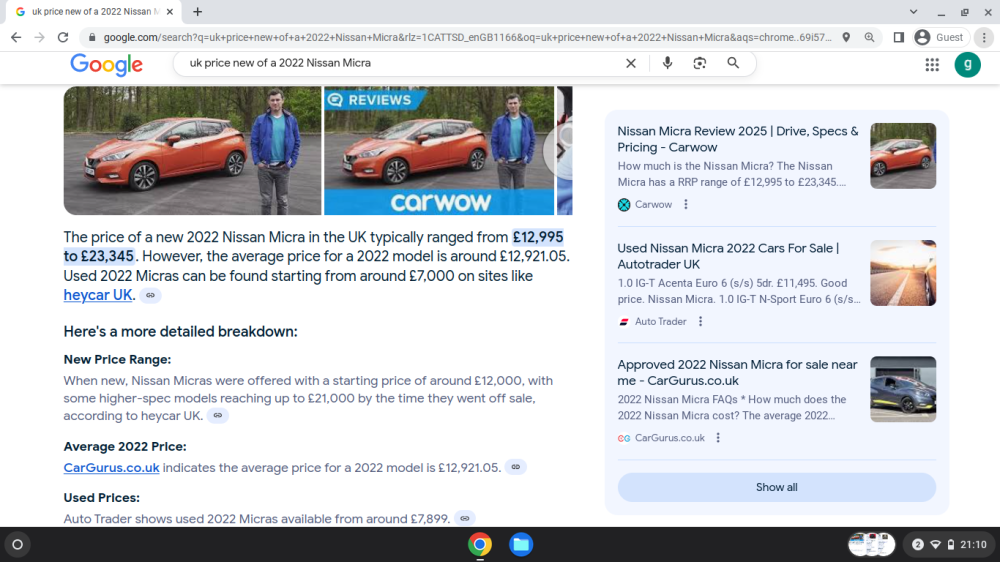Click the browser forward arrow

click(40, 38)
